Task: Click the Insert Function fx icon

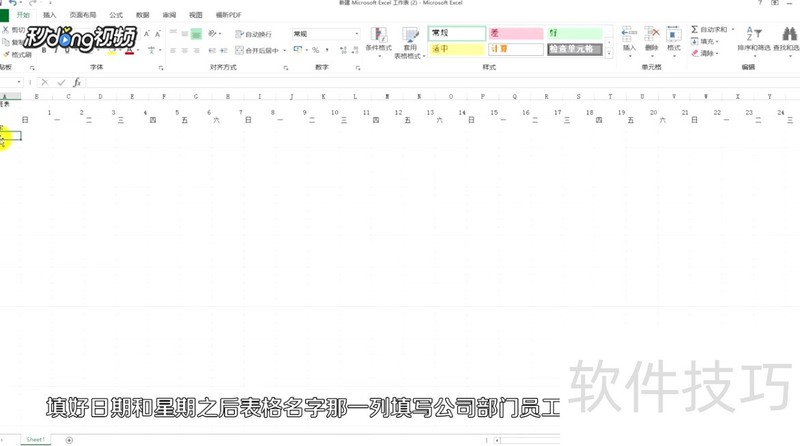Action: point(77,82)
